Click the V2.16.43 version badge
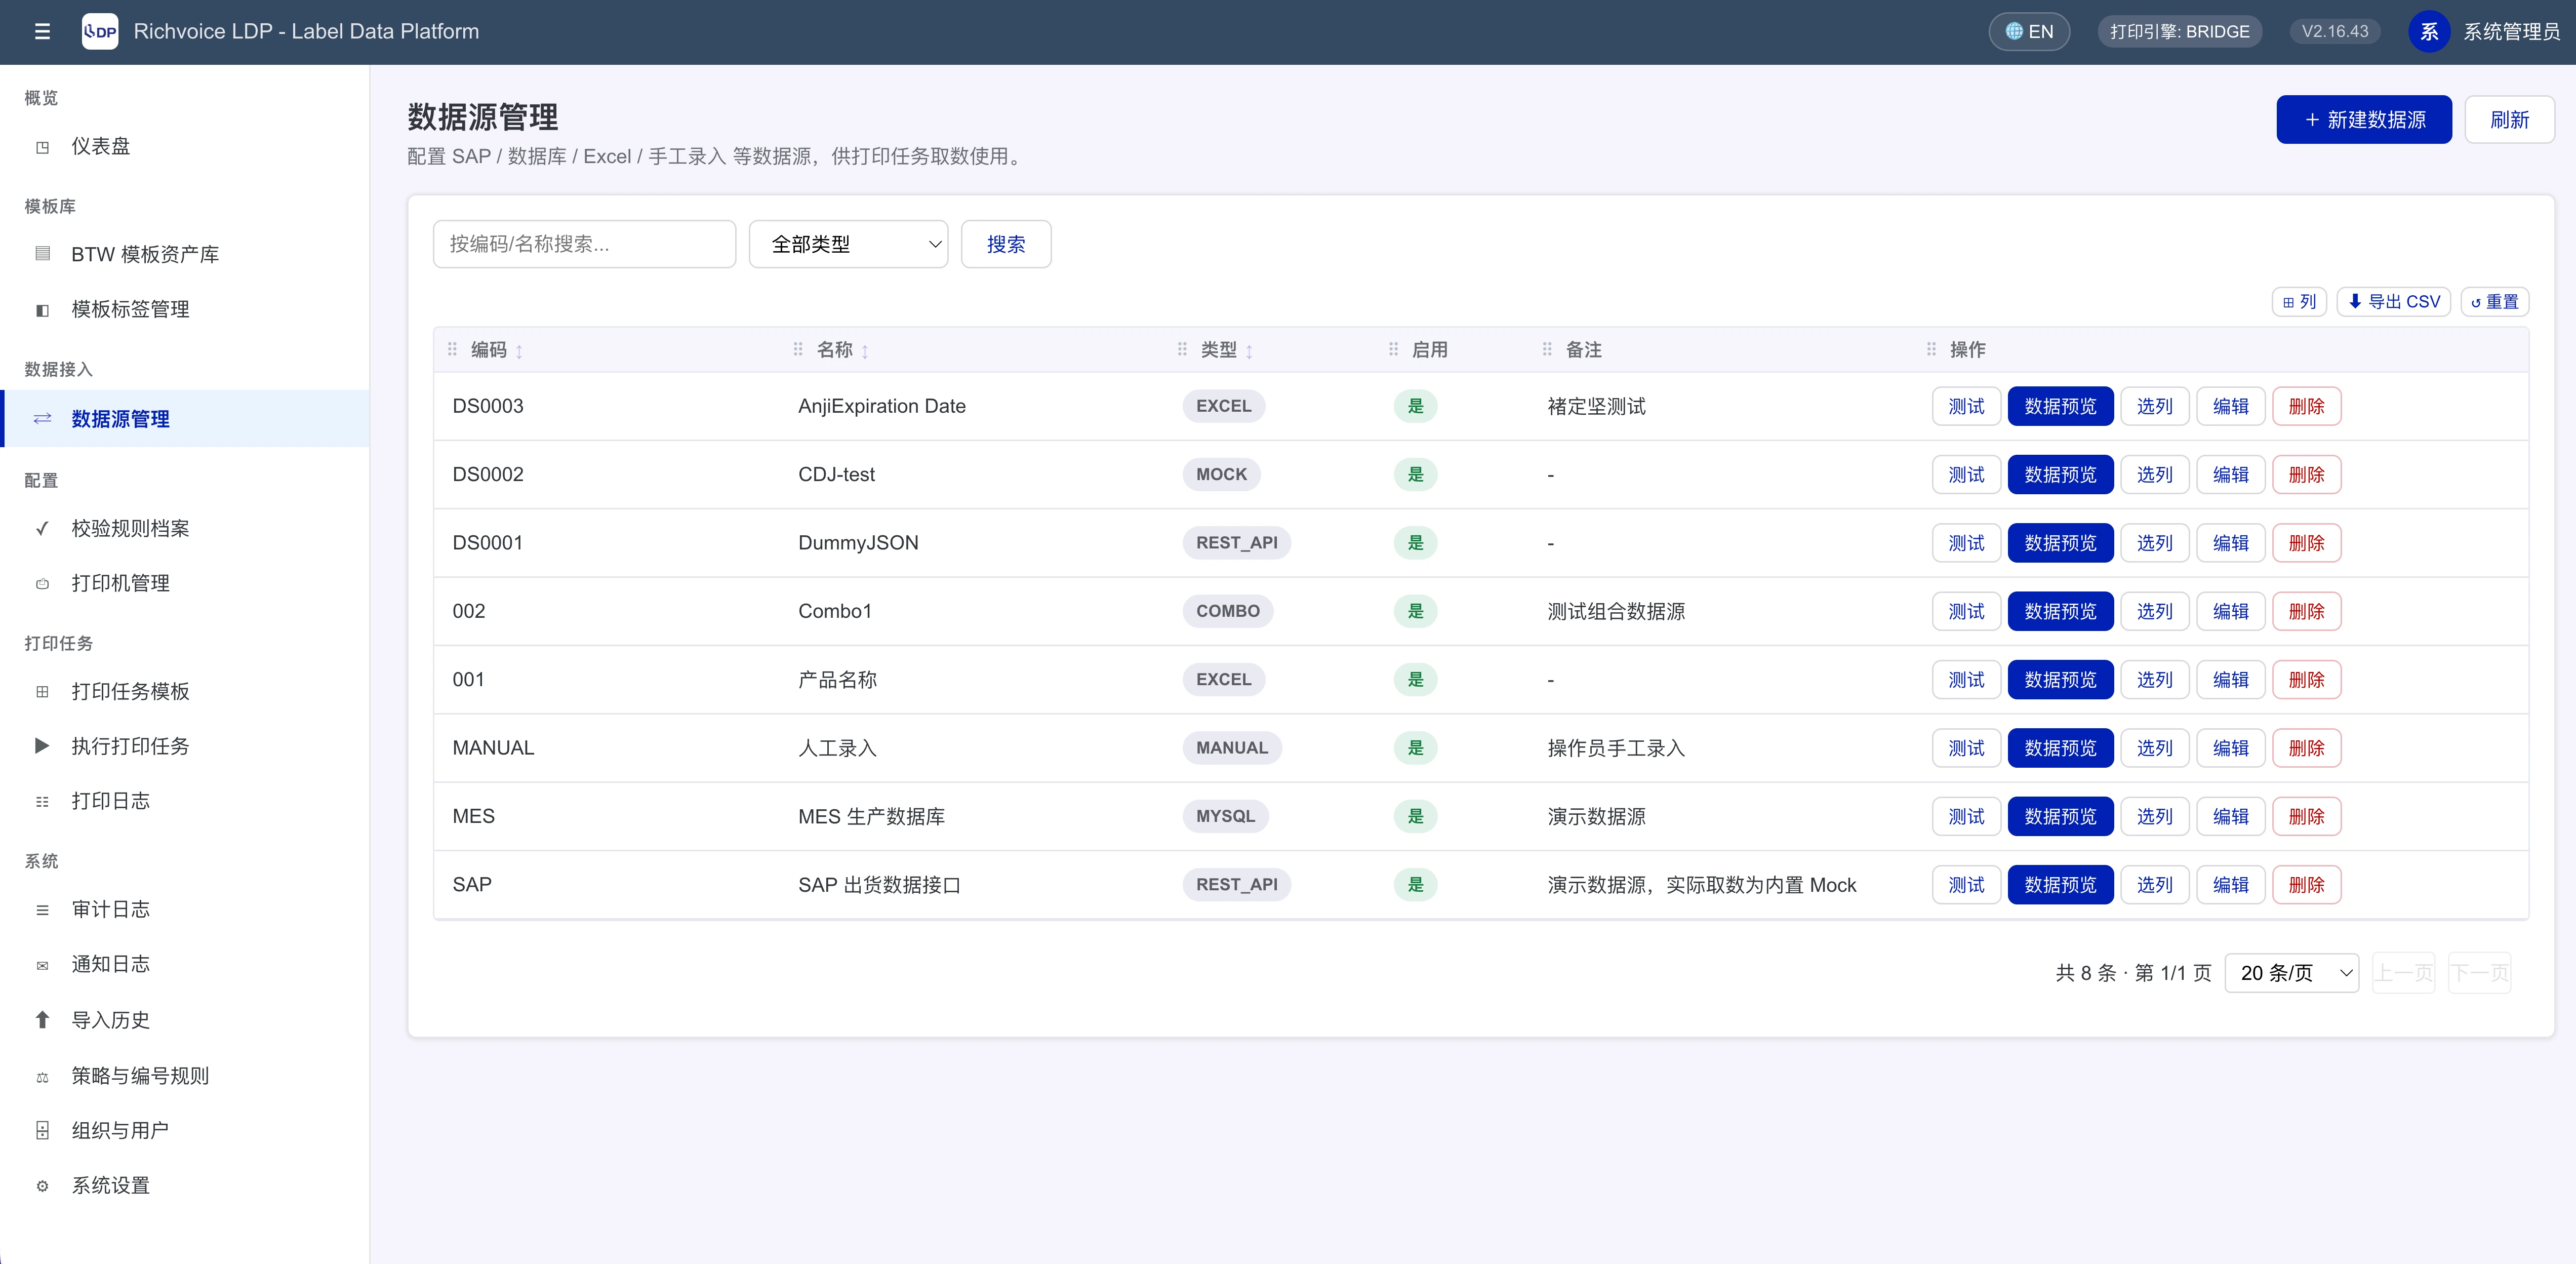Image resolution: width=2576 pixels, height=1264 pixels. tap(2334, 32)
